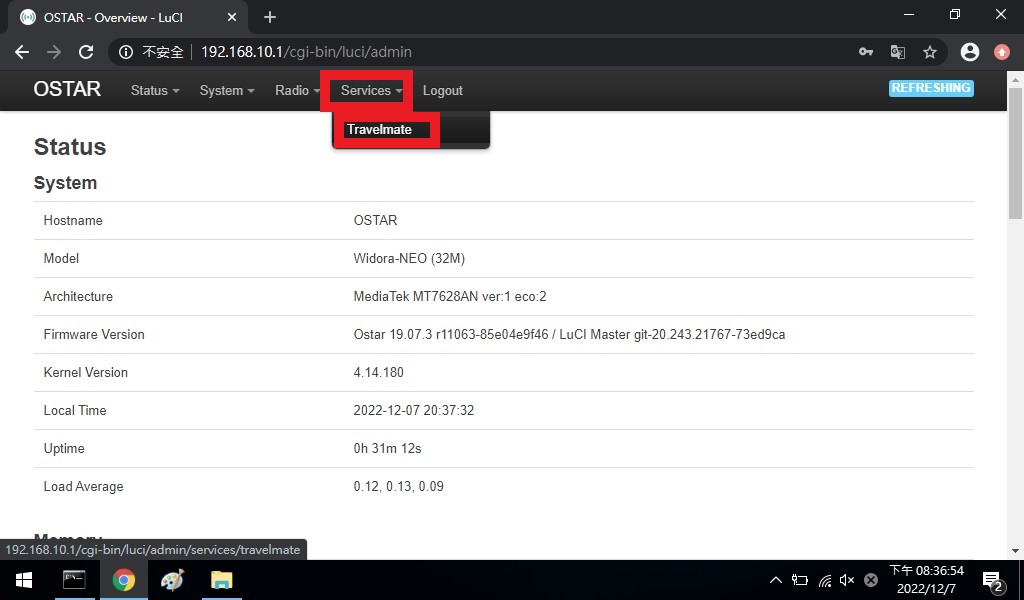Open a new tab with the plus icon
This screenshot has width=1024, height=600.
click(x=270, y=17)
